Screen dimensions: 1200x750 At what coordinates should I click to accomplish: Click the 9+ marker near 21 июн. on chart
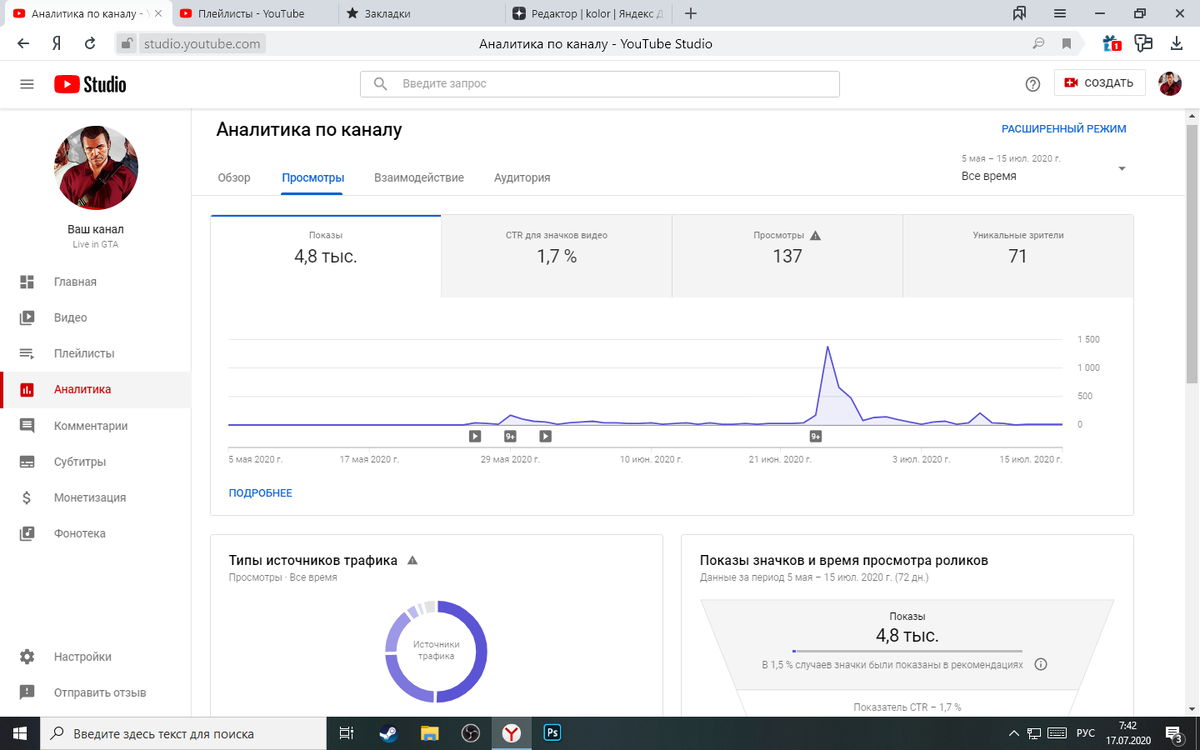(x=816, y=436)
